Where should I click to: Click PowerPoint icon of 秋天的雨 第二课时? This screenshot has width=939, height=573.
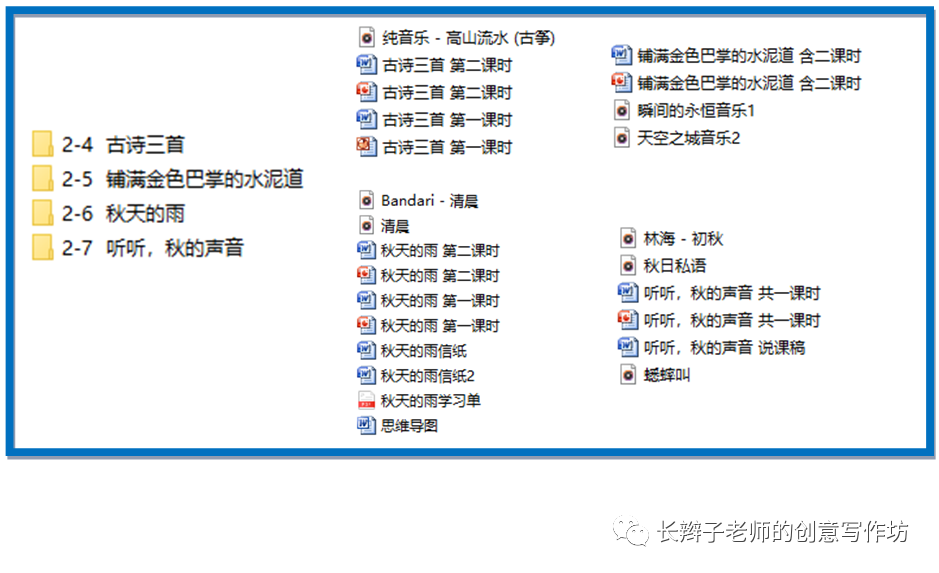point(366,275)
